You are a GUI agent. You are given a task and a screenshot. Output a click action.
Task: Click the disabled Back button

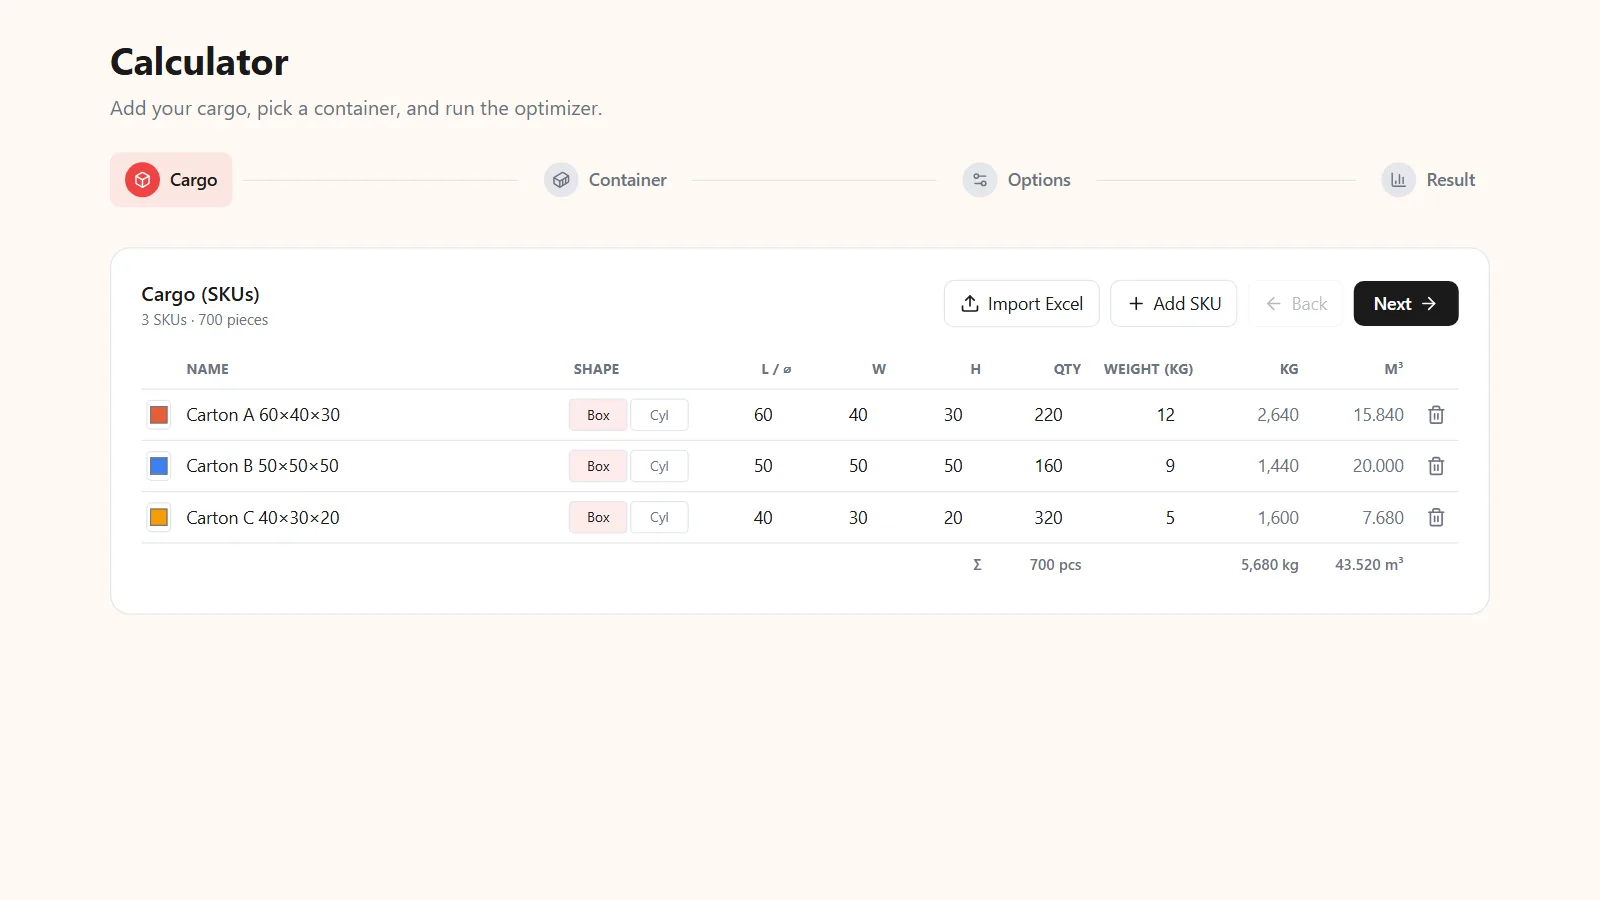point(1295,303)
